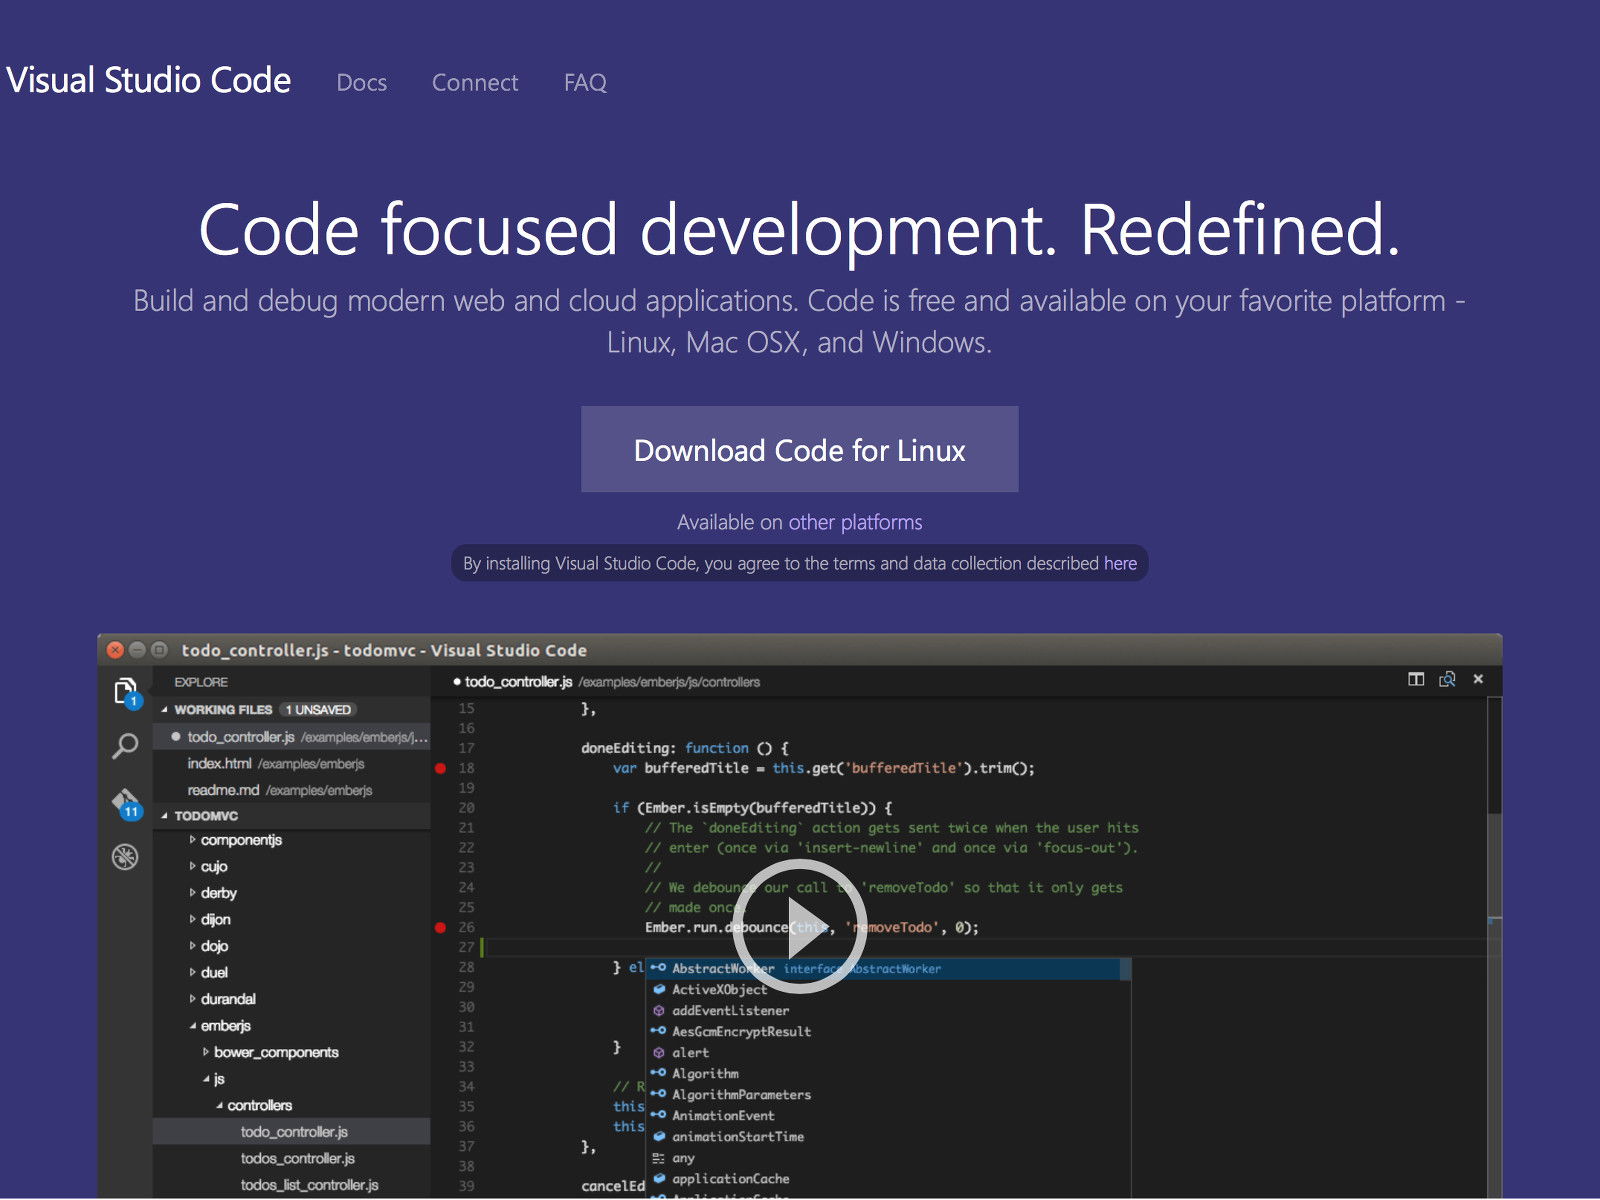Click the breakpoint dot on line 26
The height and width of the screenshot is (1200, 1600).
click(440, 927)
